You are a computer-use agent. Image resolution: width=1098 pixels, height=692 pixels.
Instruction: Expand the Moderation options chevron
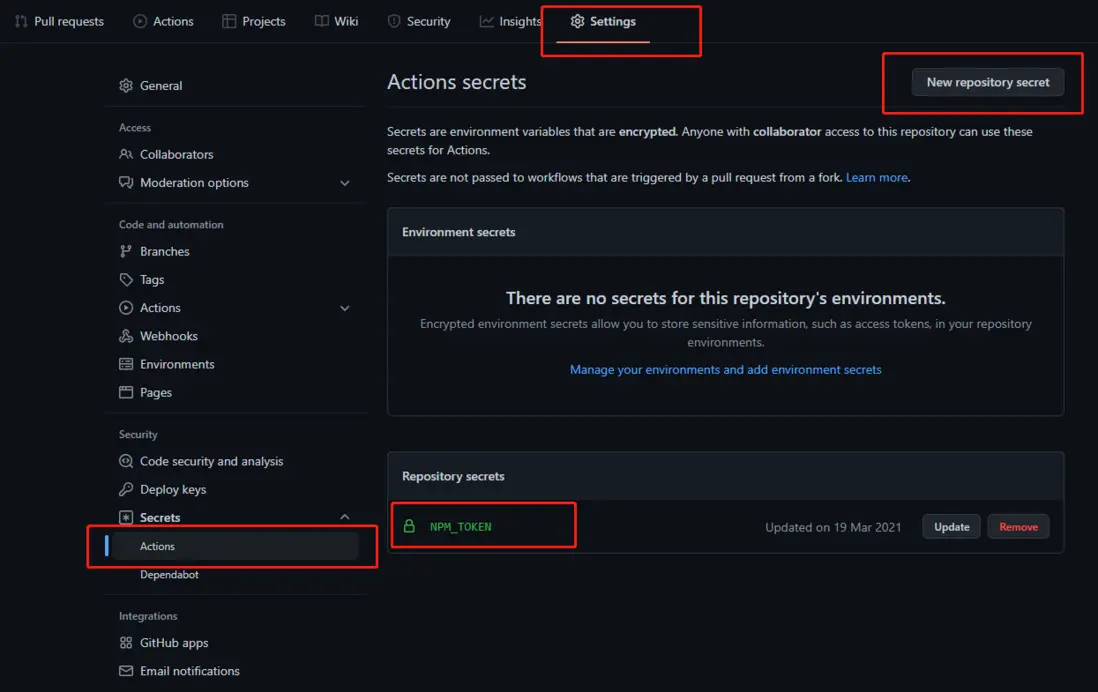click(x=345, y=183)
